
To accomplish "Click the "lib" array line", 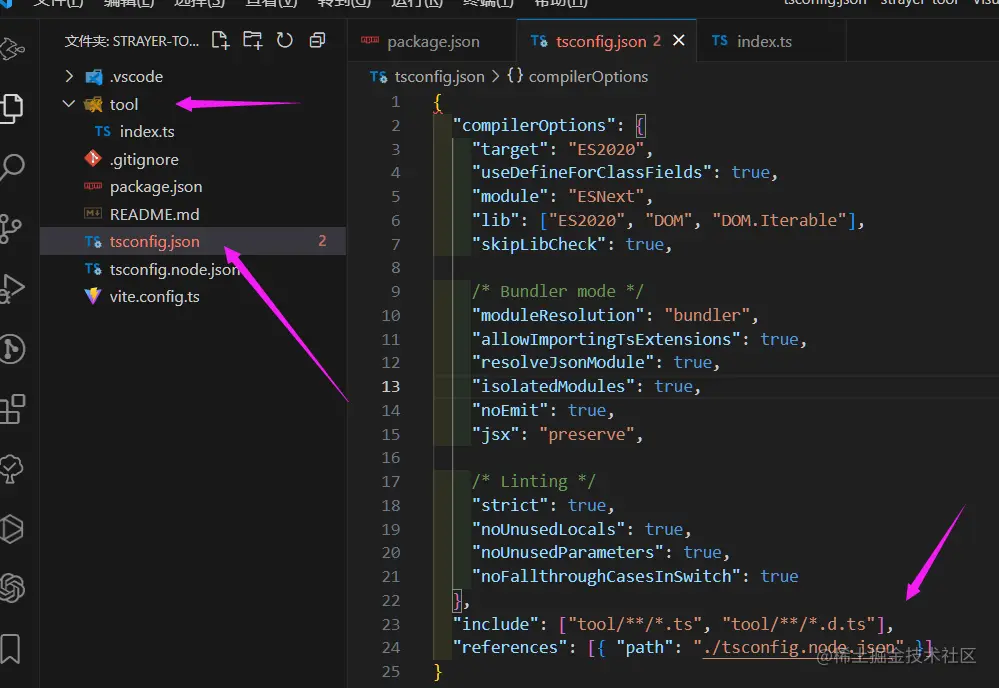I will [668, 220].
